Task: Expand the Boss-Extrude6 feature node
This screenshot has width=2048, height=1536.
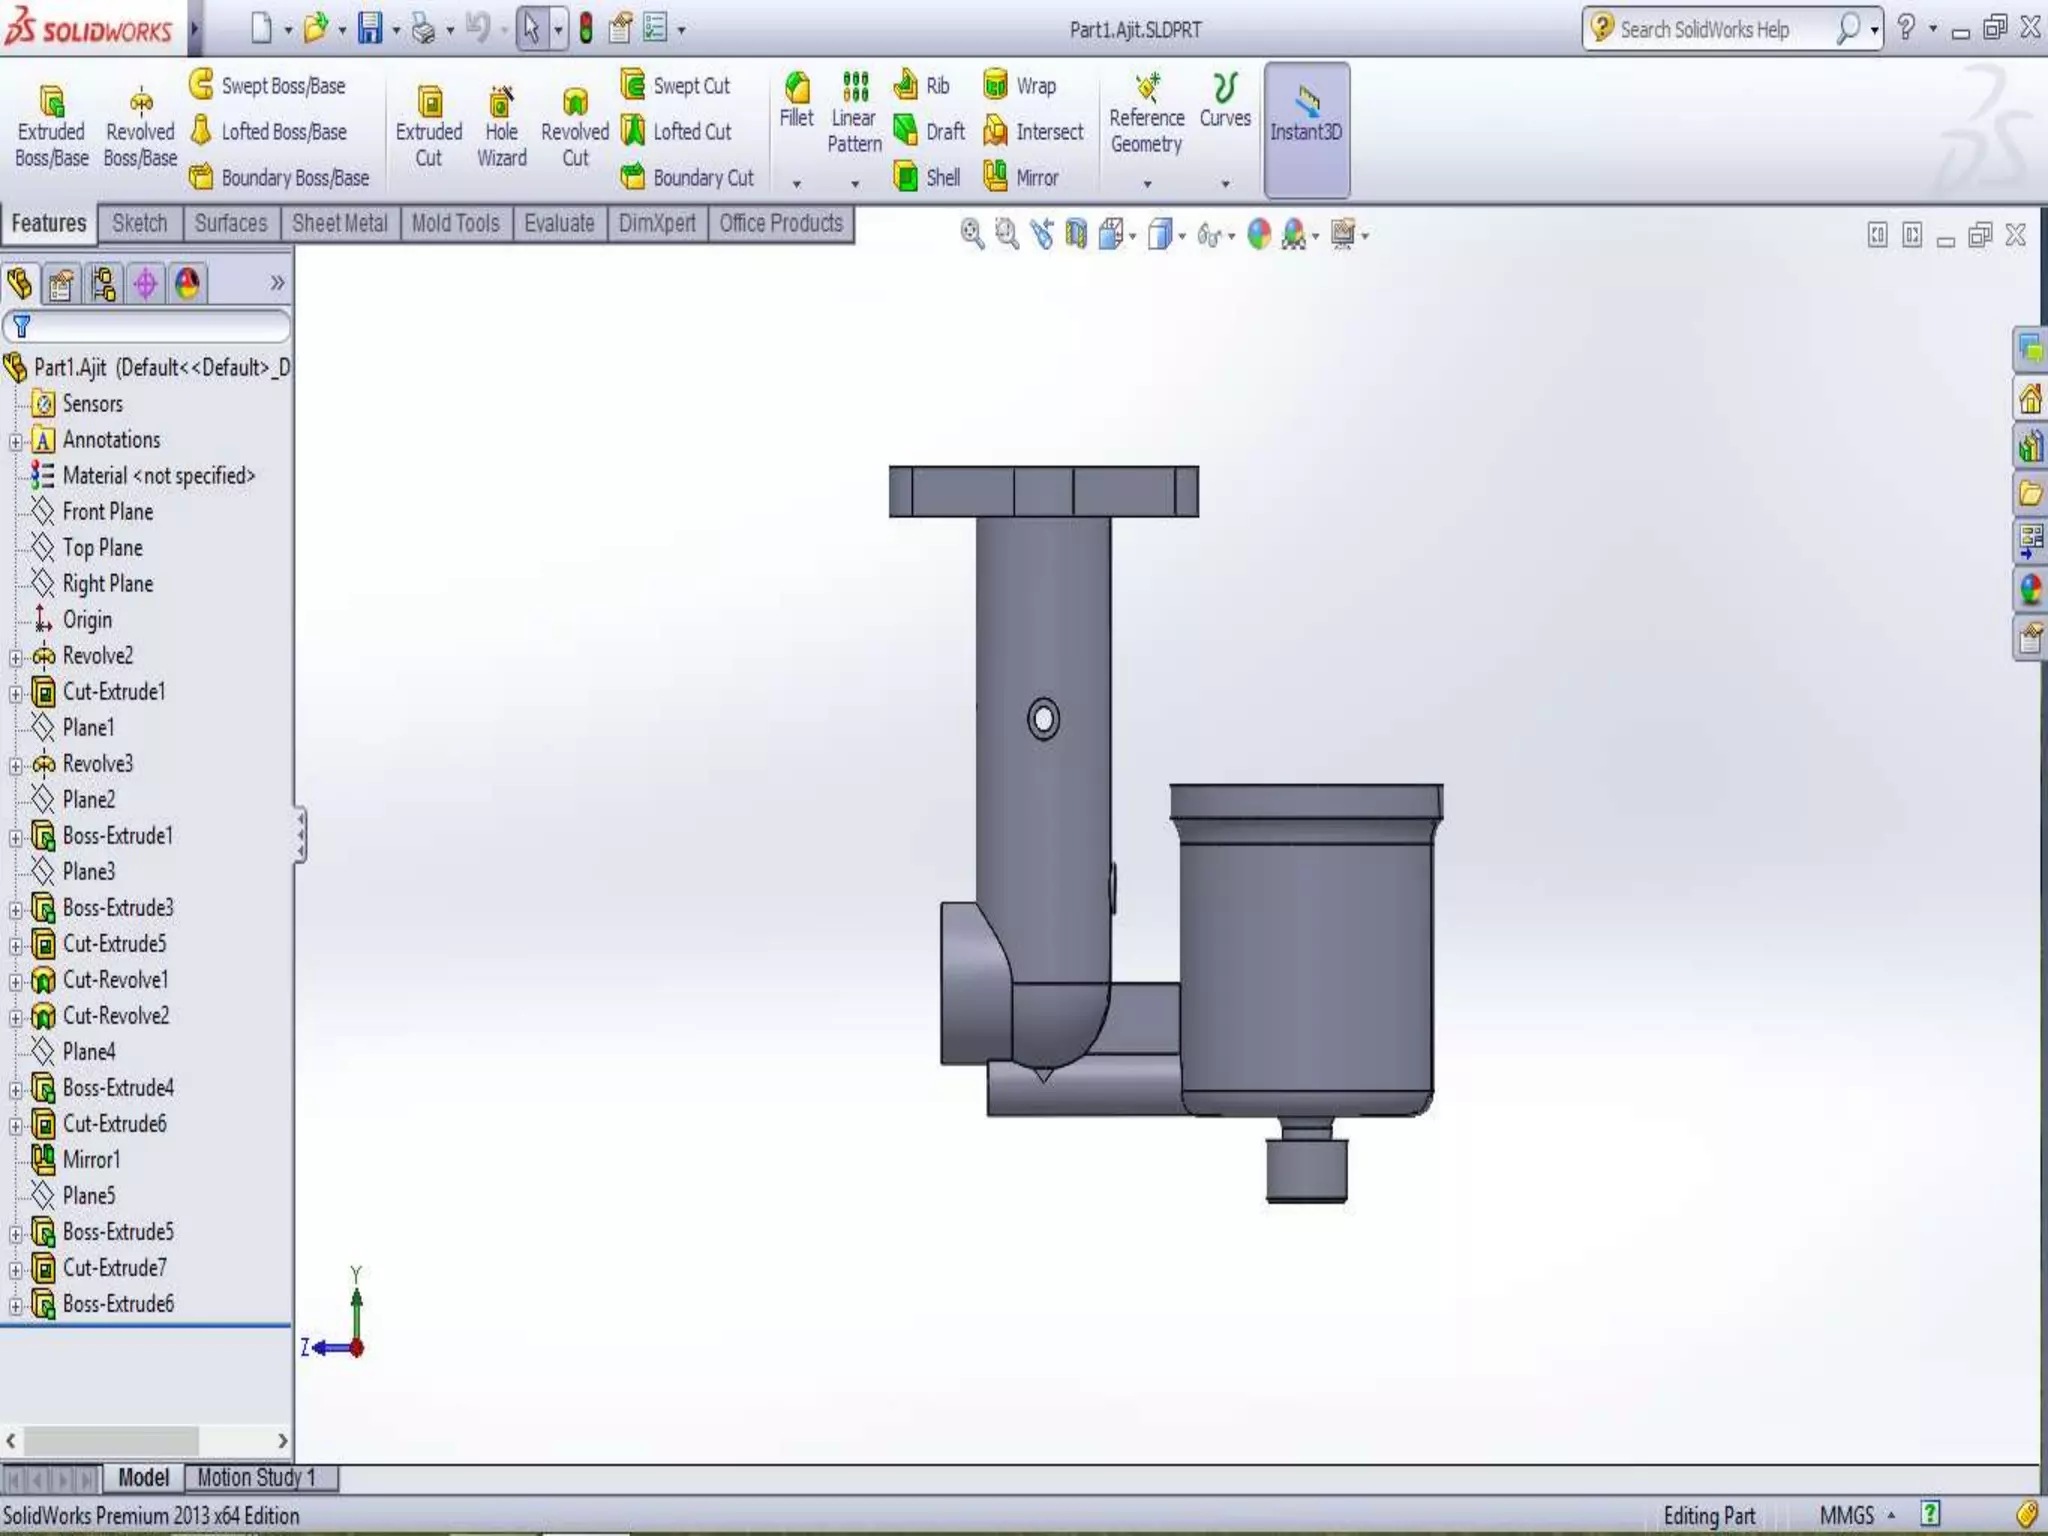Action: tap(16, 1305)
